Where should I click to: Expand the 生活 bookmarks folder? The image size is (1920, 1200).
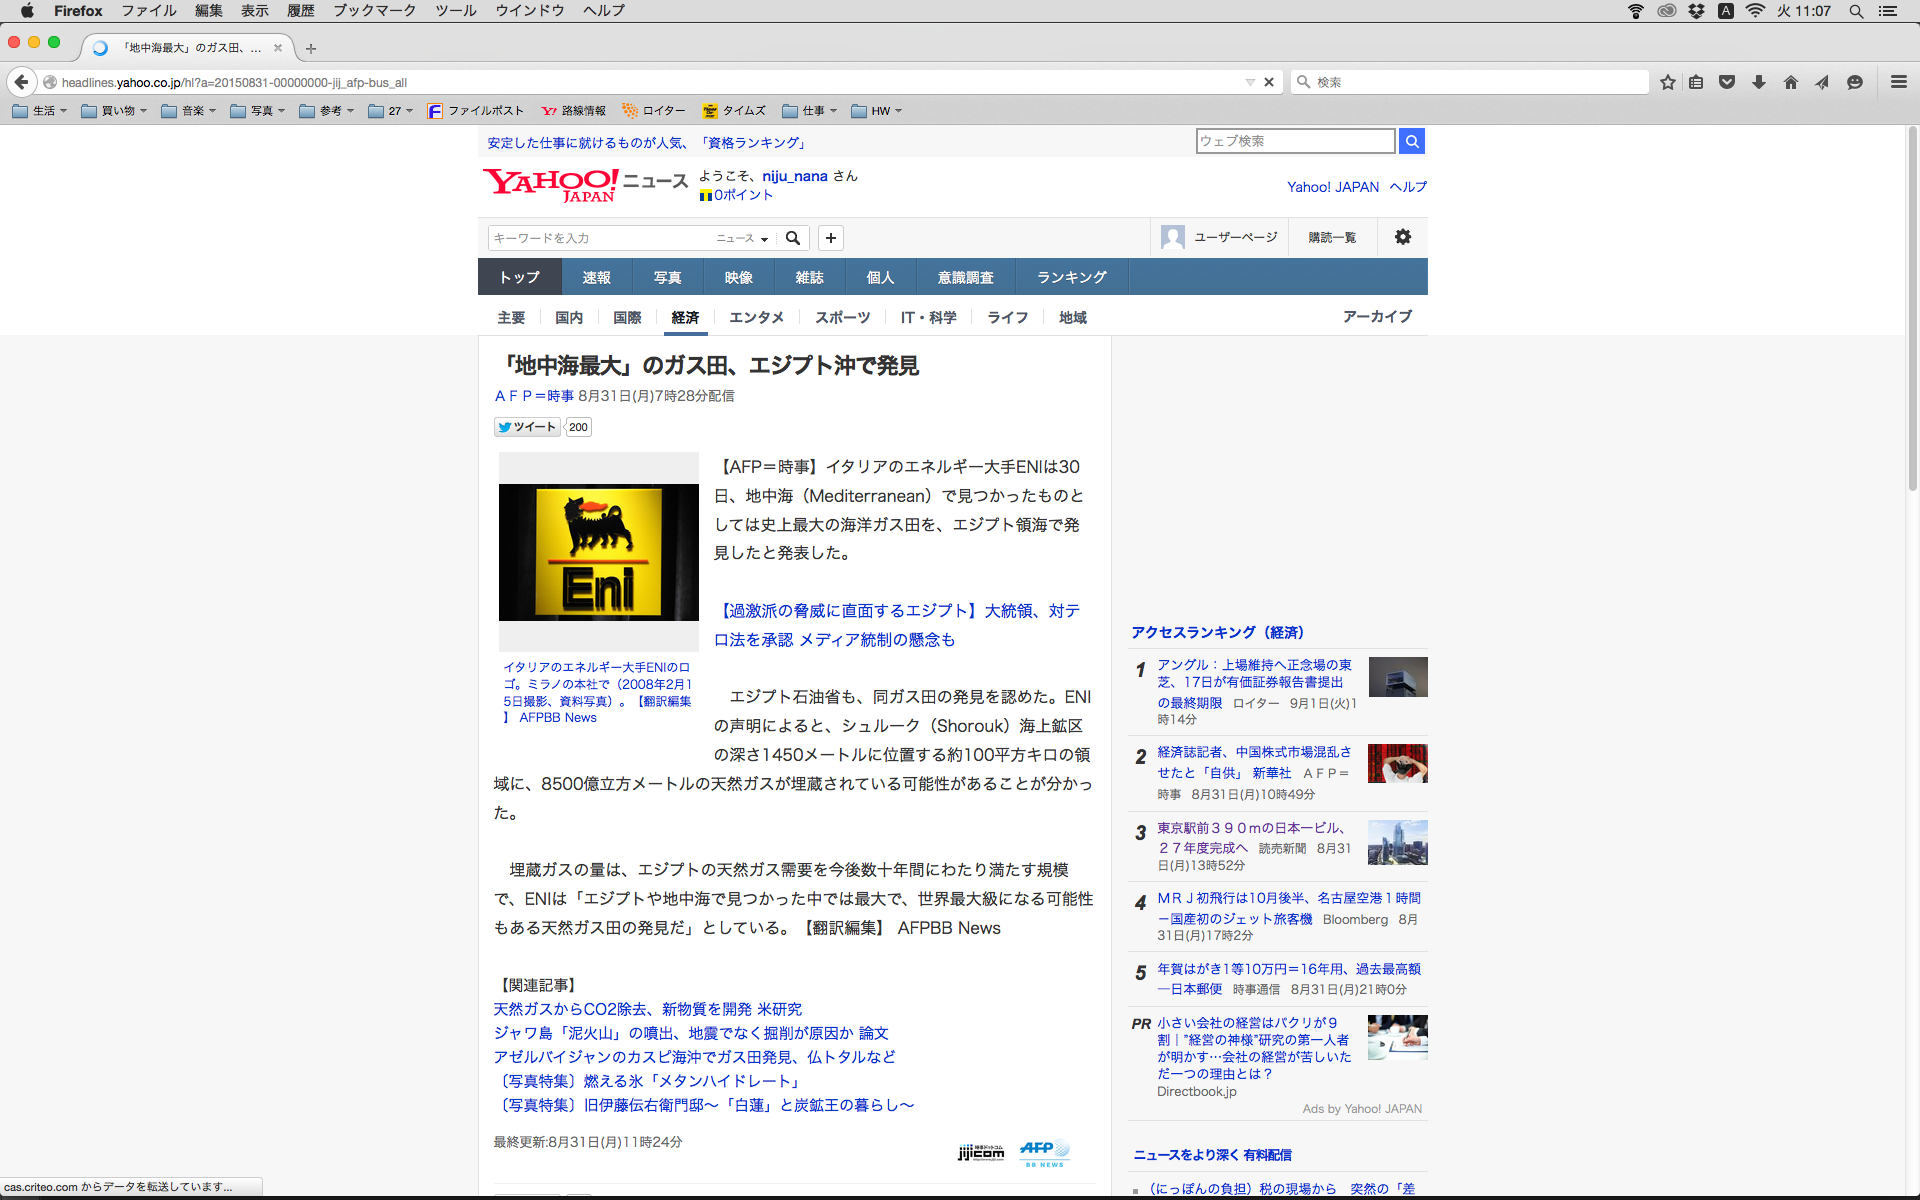pyautogui.click(x=41, y=111)
